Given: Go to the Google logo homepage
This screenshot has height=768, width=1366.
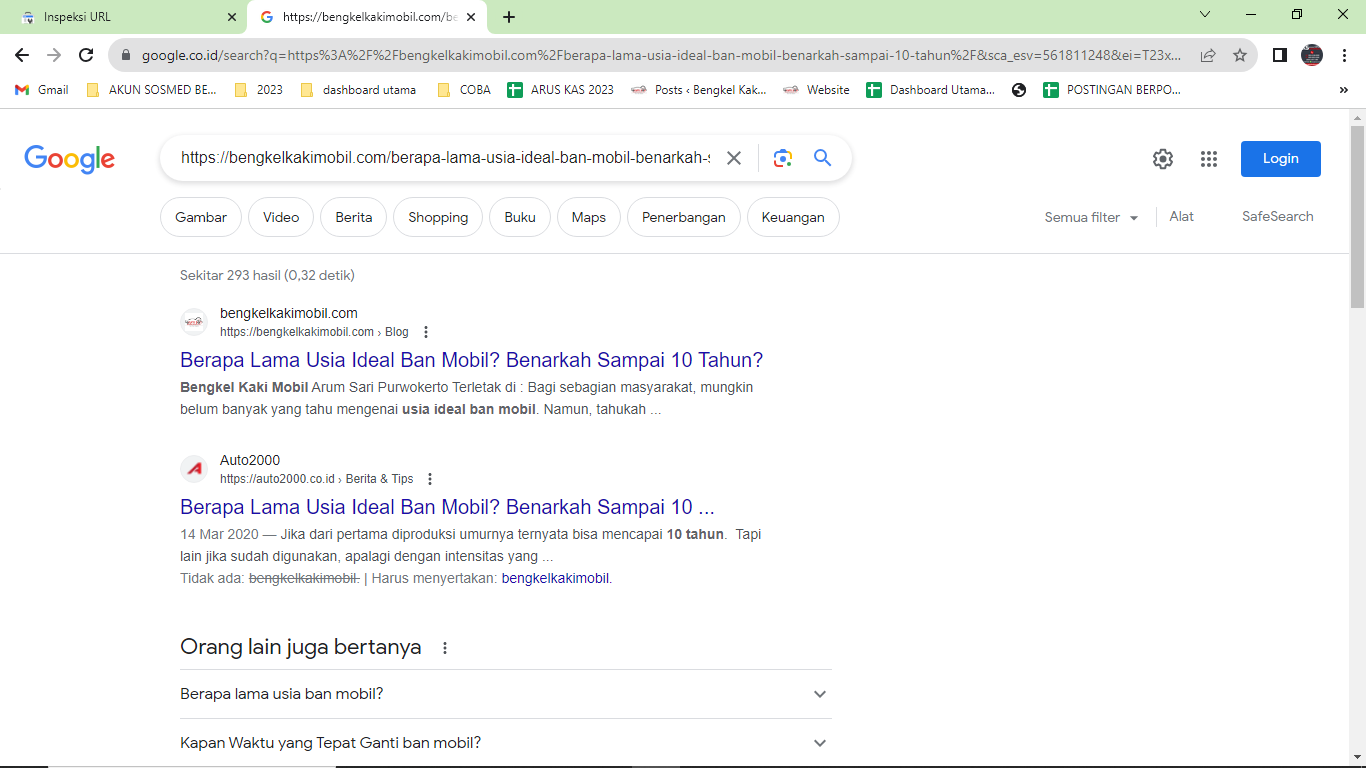Looking at the screenshot, I should tap(70, 159).
